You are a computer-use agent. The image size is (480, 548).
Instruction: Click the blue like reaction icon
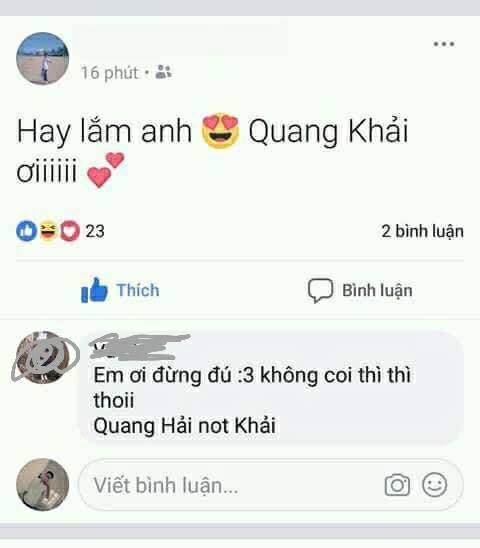(x=27, y=231)
